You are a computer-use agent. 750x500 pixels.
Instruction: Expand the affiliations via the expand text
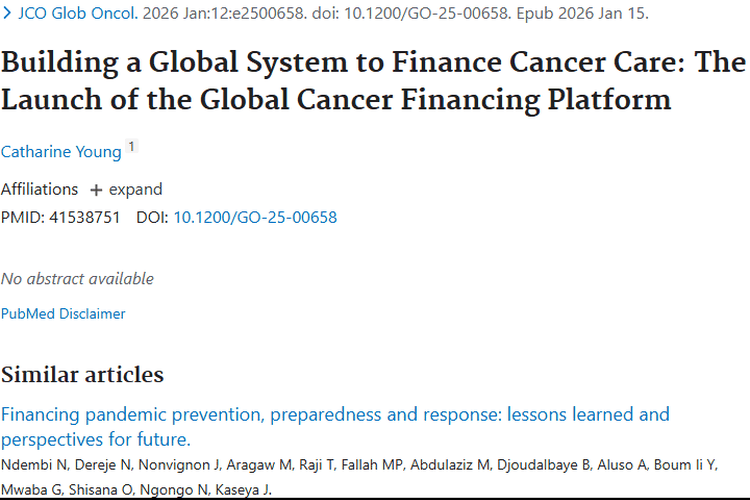pyautogui.click(x=135, y=189)
